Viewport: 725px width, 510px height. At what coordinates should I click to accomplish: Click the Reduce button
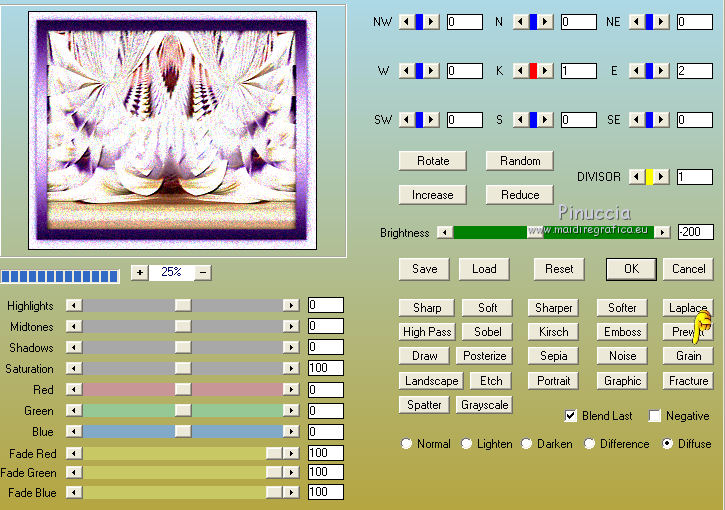click(x=520, y=195)
